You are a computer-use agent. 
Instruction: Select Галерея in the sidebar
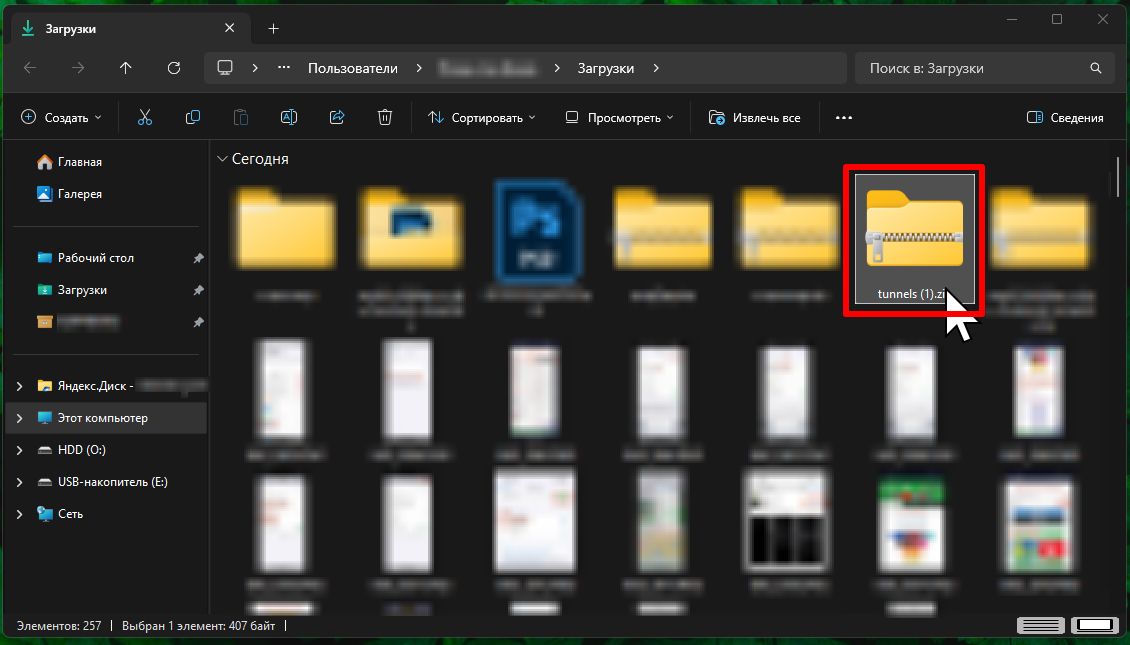pos(79,194)
